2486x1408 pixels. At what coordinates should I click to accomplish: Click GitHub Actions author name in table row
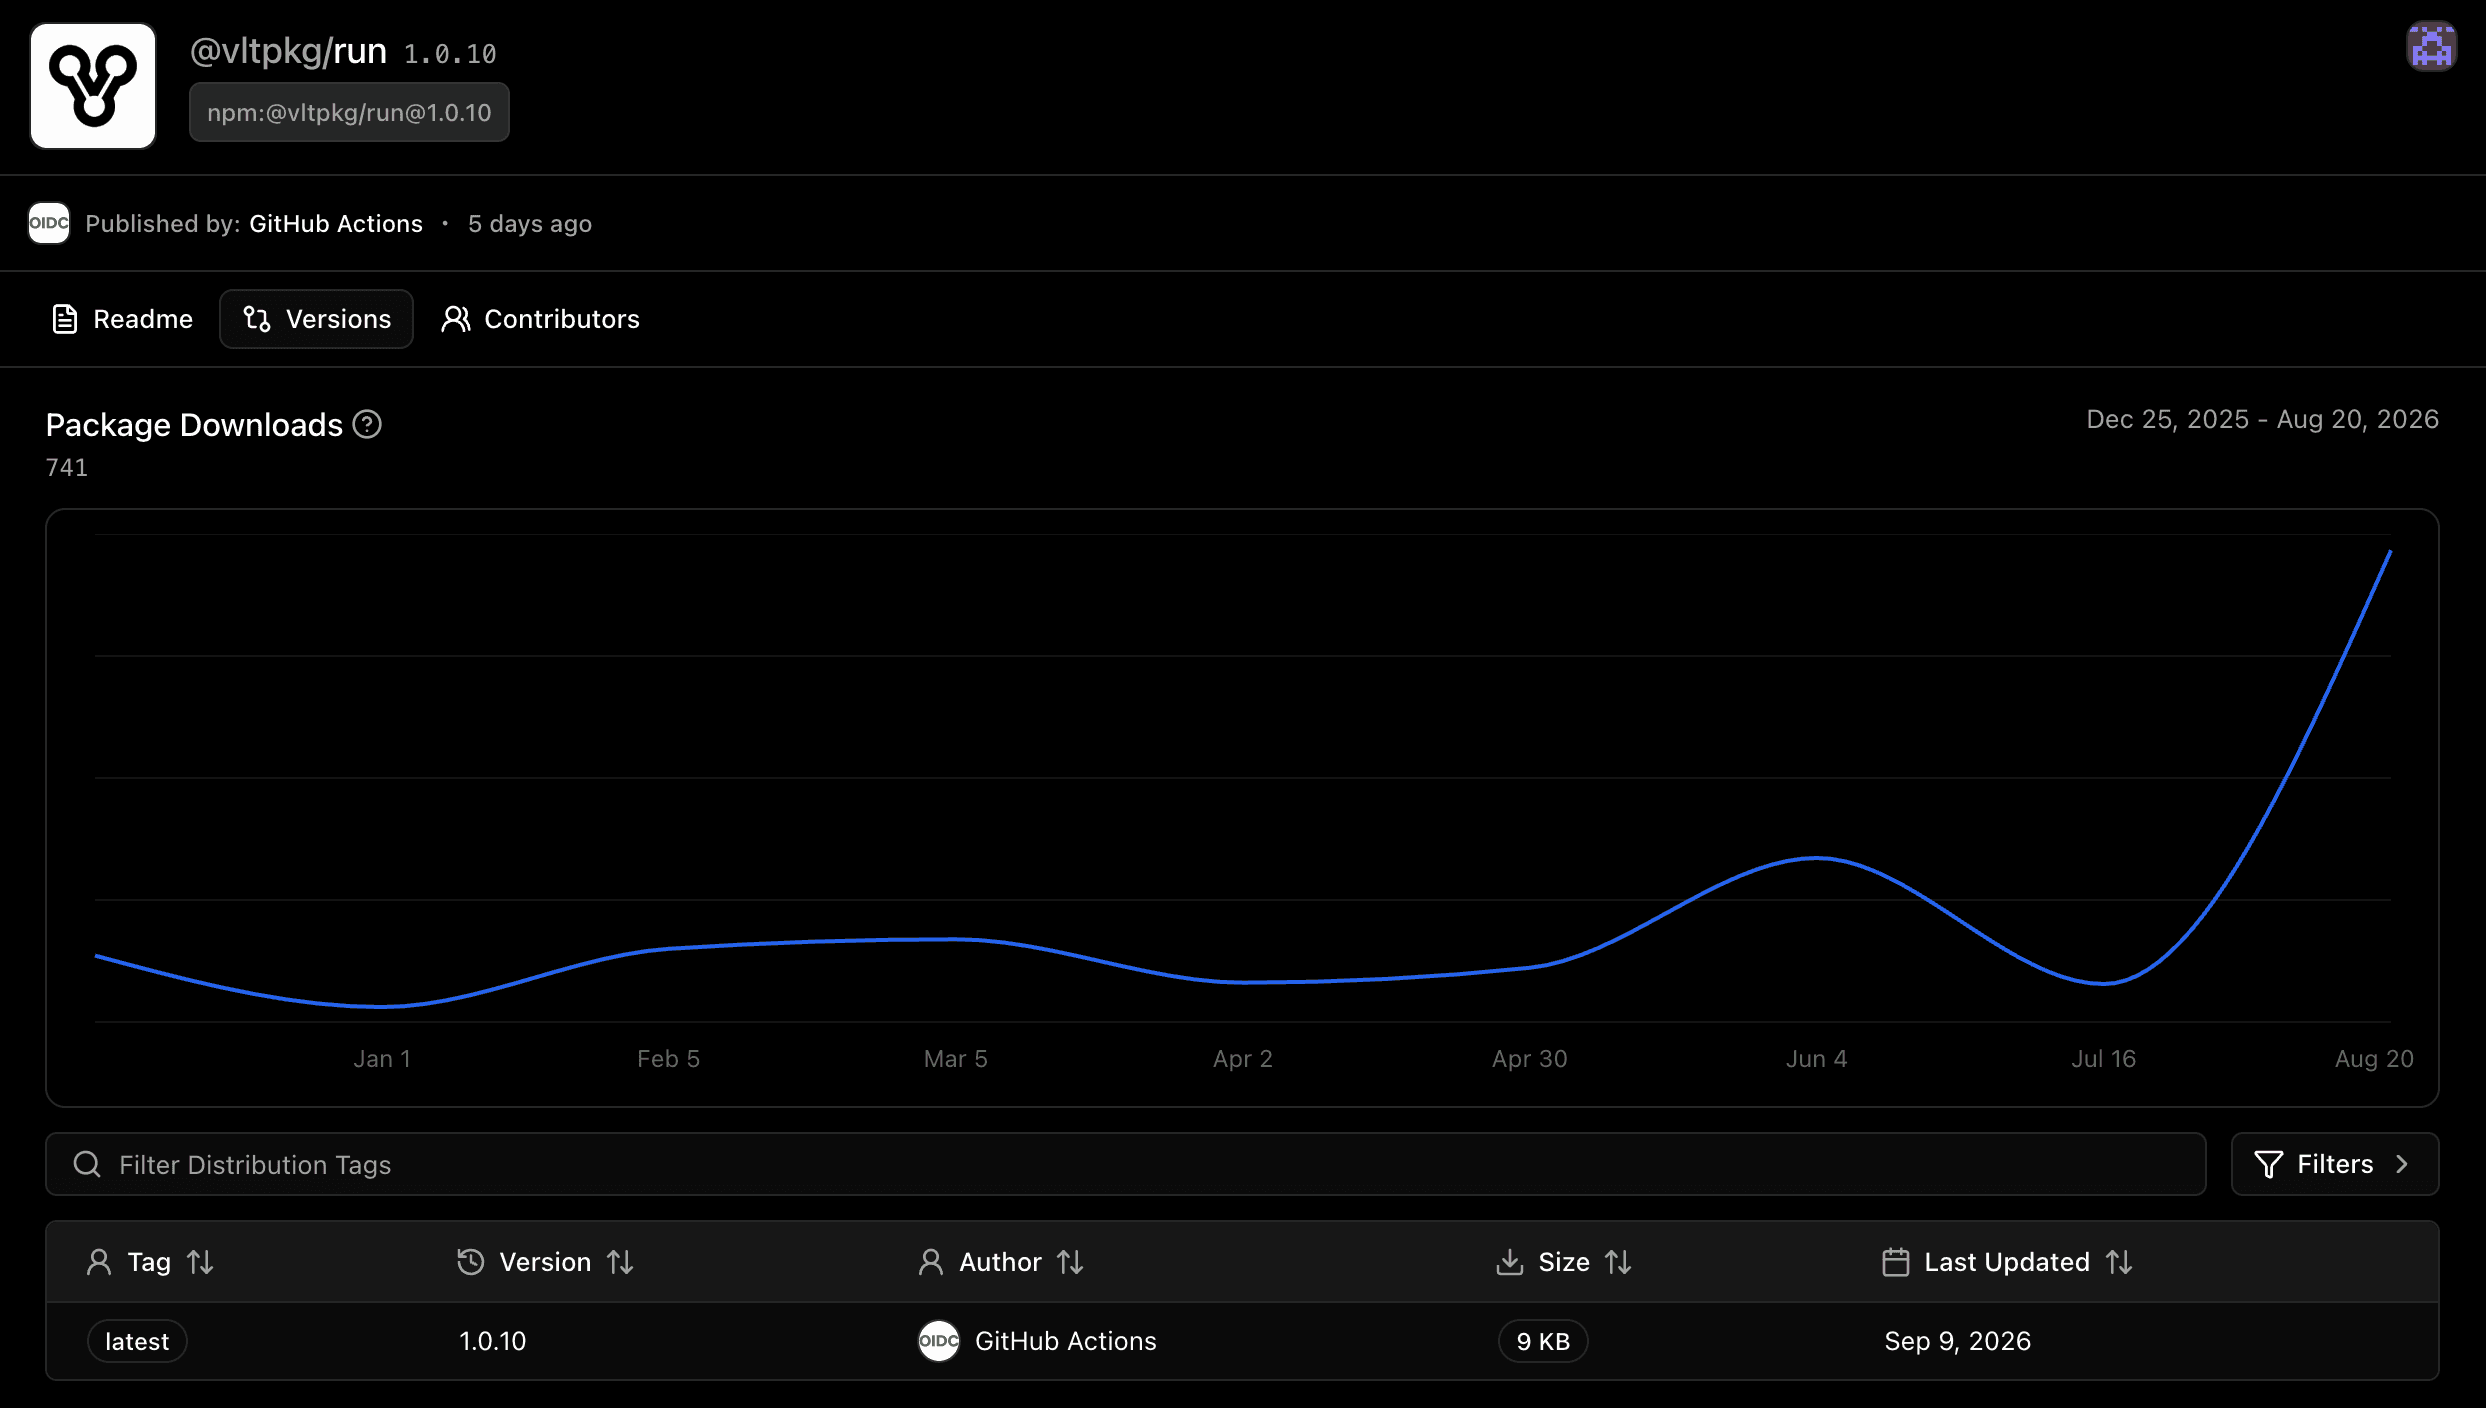pos(1065,1341)
